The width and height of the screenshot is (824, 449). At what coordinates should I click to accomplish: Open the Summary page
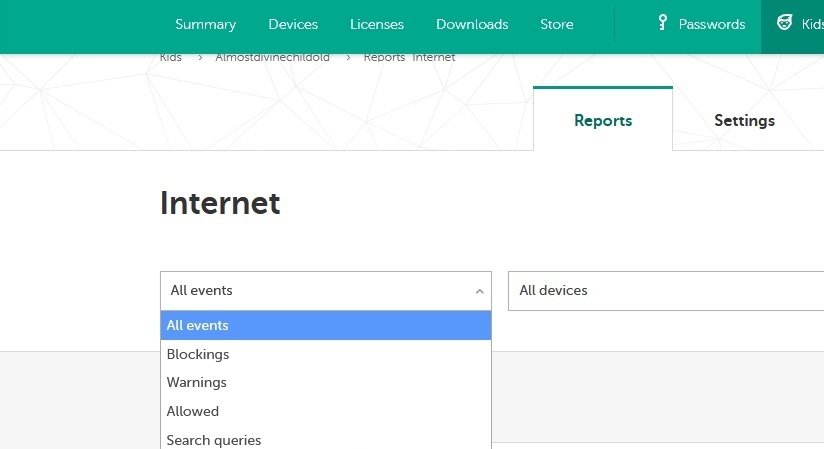205,24
